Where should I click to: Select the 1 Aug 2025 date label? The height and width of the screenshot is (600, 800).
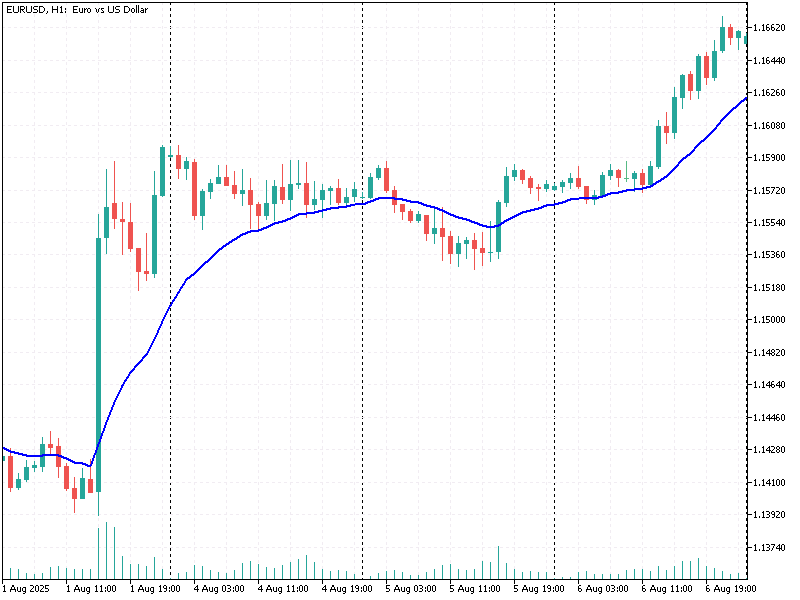26,589
